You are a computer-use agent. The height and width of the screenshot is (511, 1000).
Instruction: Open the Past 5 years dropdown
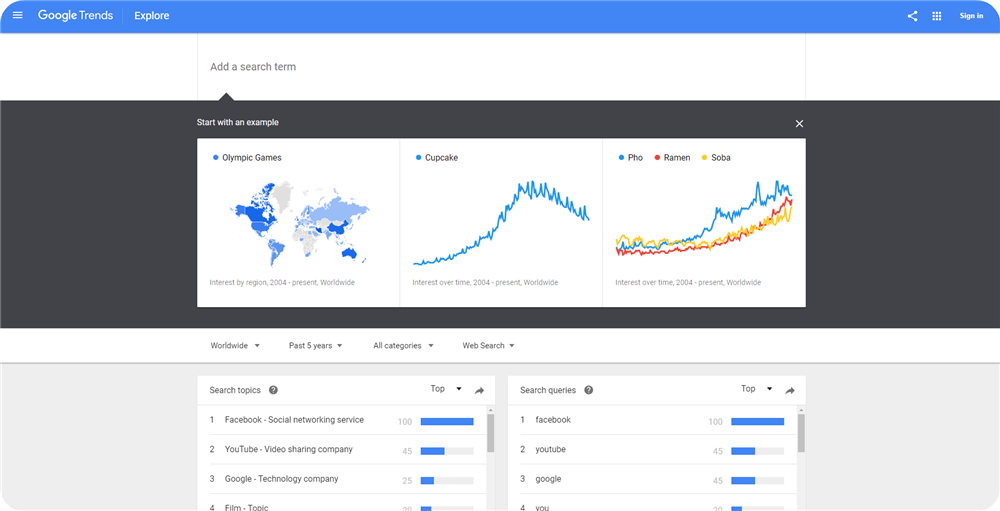click(x=316, y=346)
